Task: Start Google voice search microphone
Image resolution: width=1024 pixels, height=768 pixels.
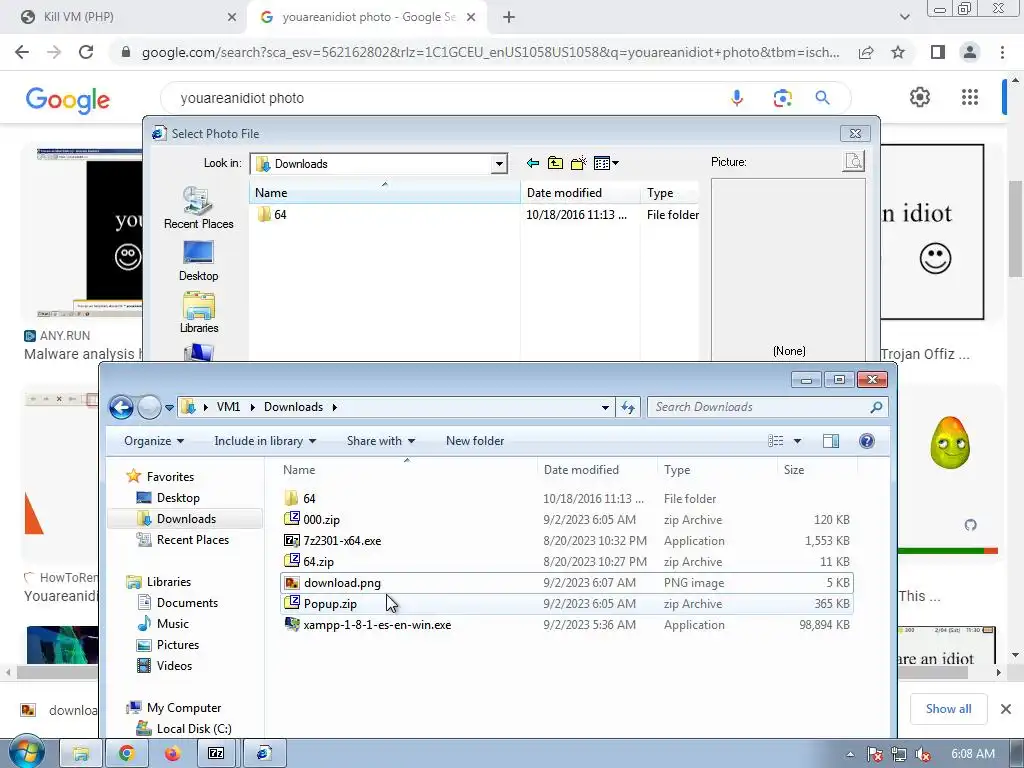Action: click(x=737, y=98)
